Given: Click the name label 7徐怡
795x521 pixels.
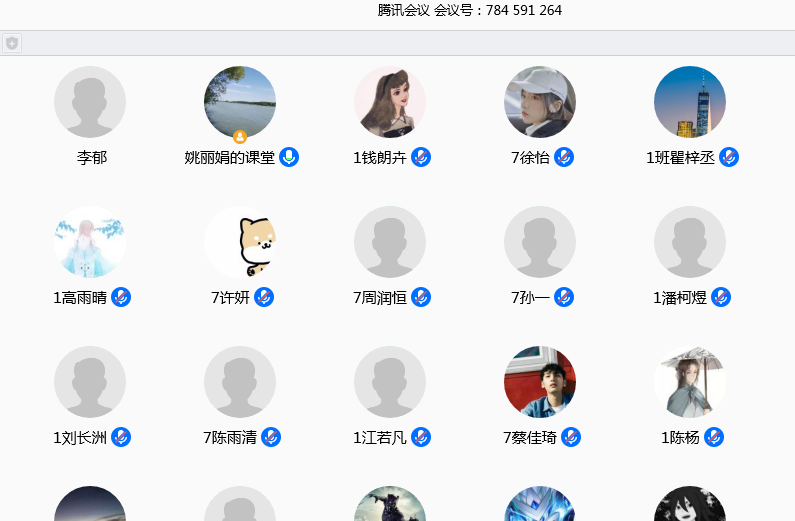Looking at the screenshot, I should coord(530,158).
